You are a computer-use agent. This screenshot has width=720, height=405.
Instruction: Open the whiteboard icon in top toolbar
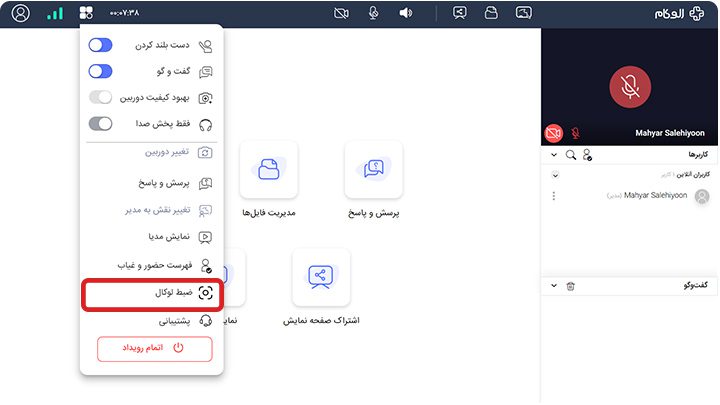[x=523, y=12]
